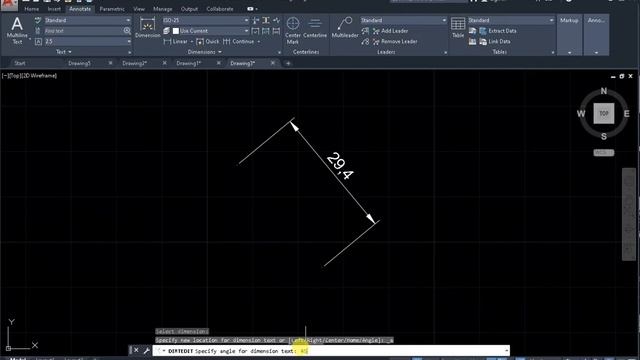Click the Link Data tool
Screen dimensions: 640x360
pos(495,41)
